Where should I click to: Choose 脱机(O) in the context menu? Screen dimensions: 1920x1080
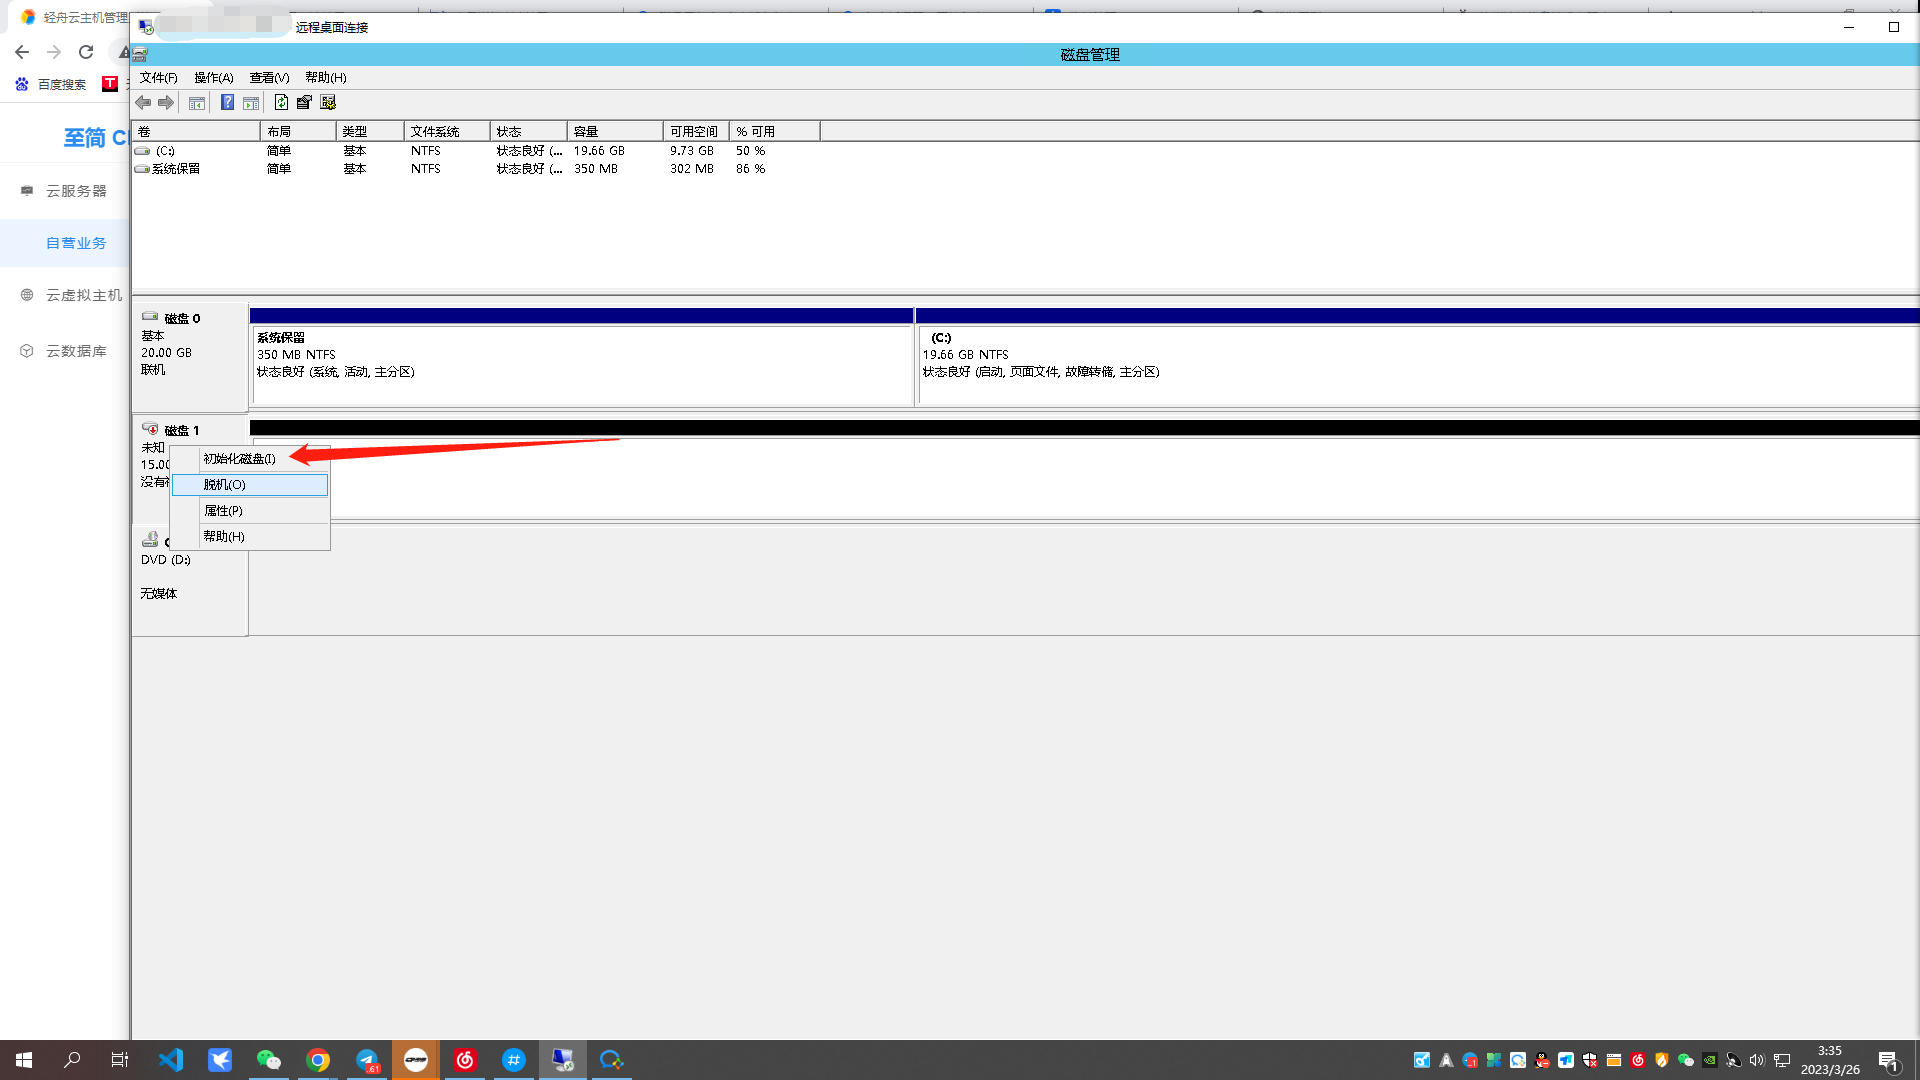point(224,484)
